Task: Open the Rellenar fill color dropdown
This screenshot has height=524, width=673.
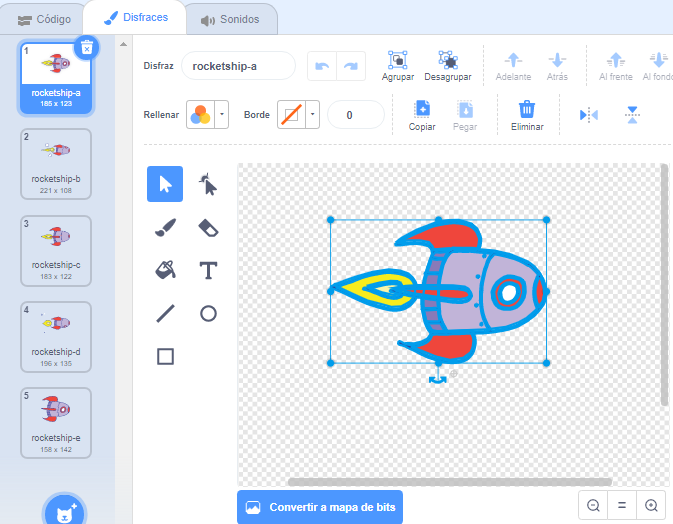Action: click(221, 114)
